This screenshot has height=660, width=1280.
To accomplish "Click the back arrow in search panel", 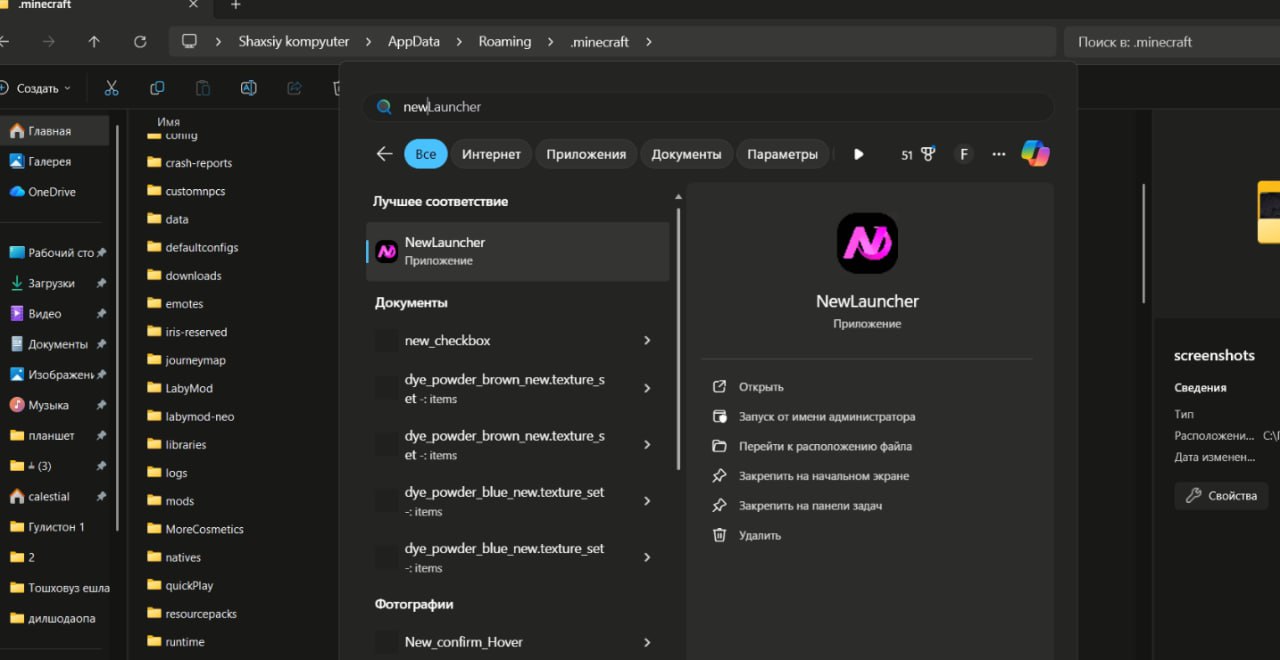I will click(384, 154).
